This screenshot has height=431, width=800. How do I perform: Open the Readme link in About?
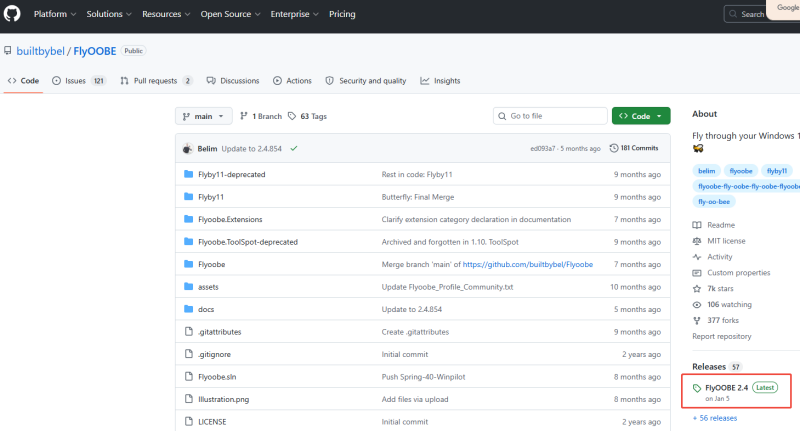714,225
